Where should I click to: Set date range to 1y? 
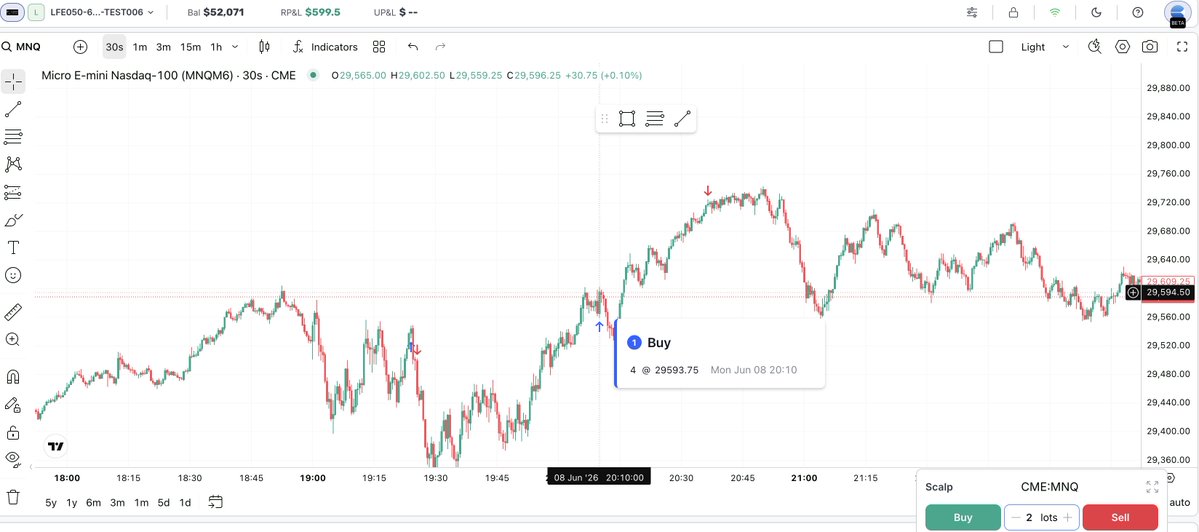(x=72, y=502)
